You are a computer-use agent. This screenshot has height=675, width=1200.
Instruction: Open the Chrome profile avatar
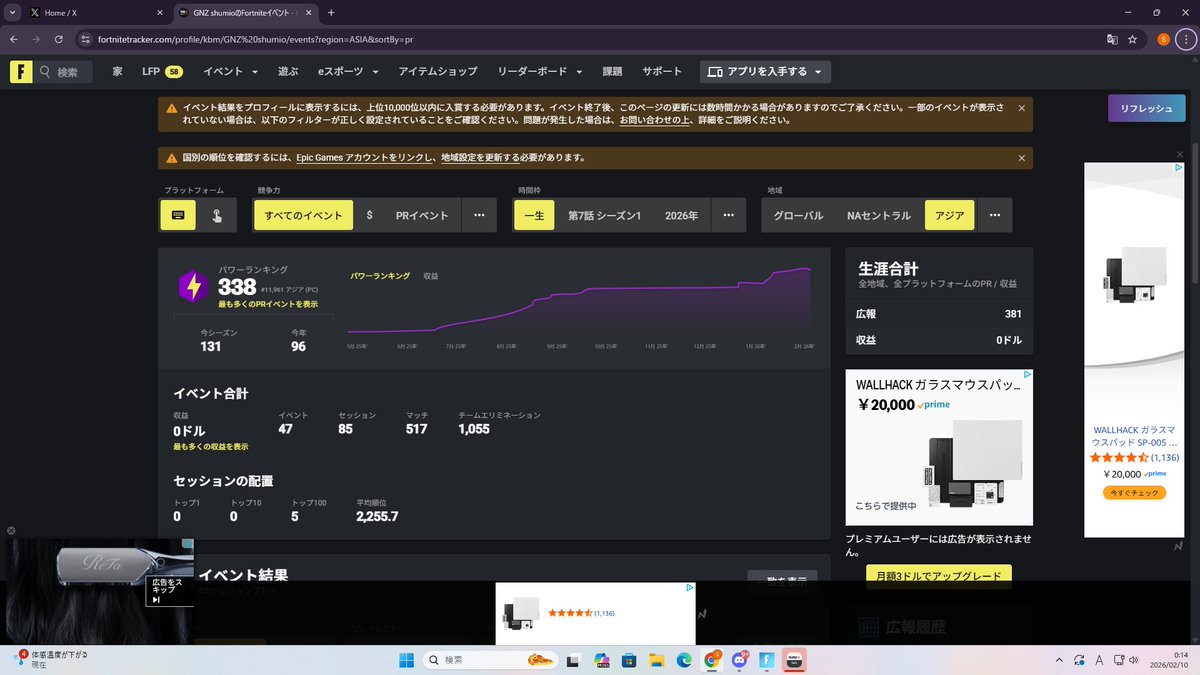pos(1163,39)
